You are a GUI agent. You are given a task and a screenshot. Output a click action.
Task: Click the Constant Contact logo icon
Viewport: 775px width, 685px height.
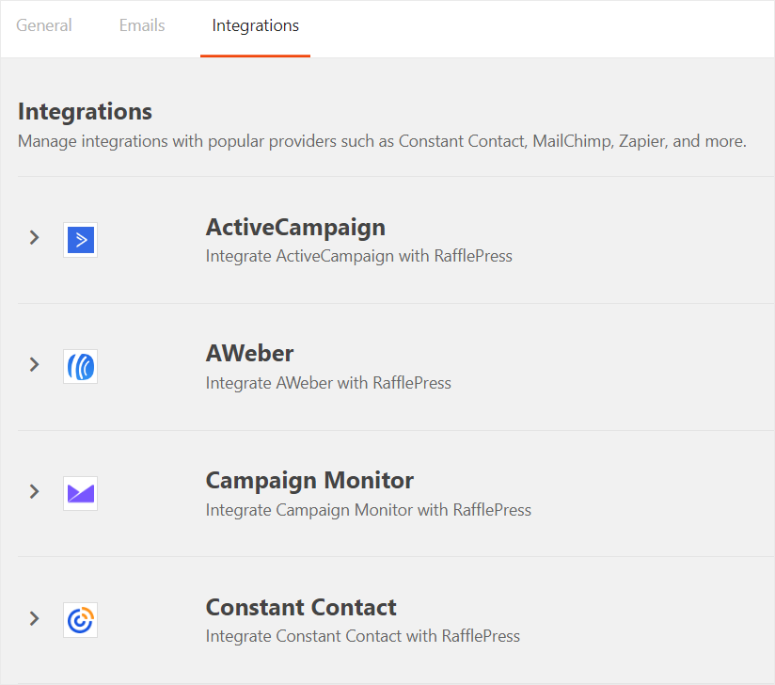tap(81, 620)
